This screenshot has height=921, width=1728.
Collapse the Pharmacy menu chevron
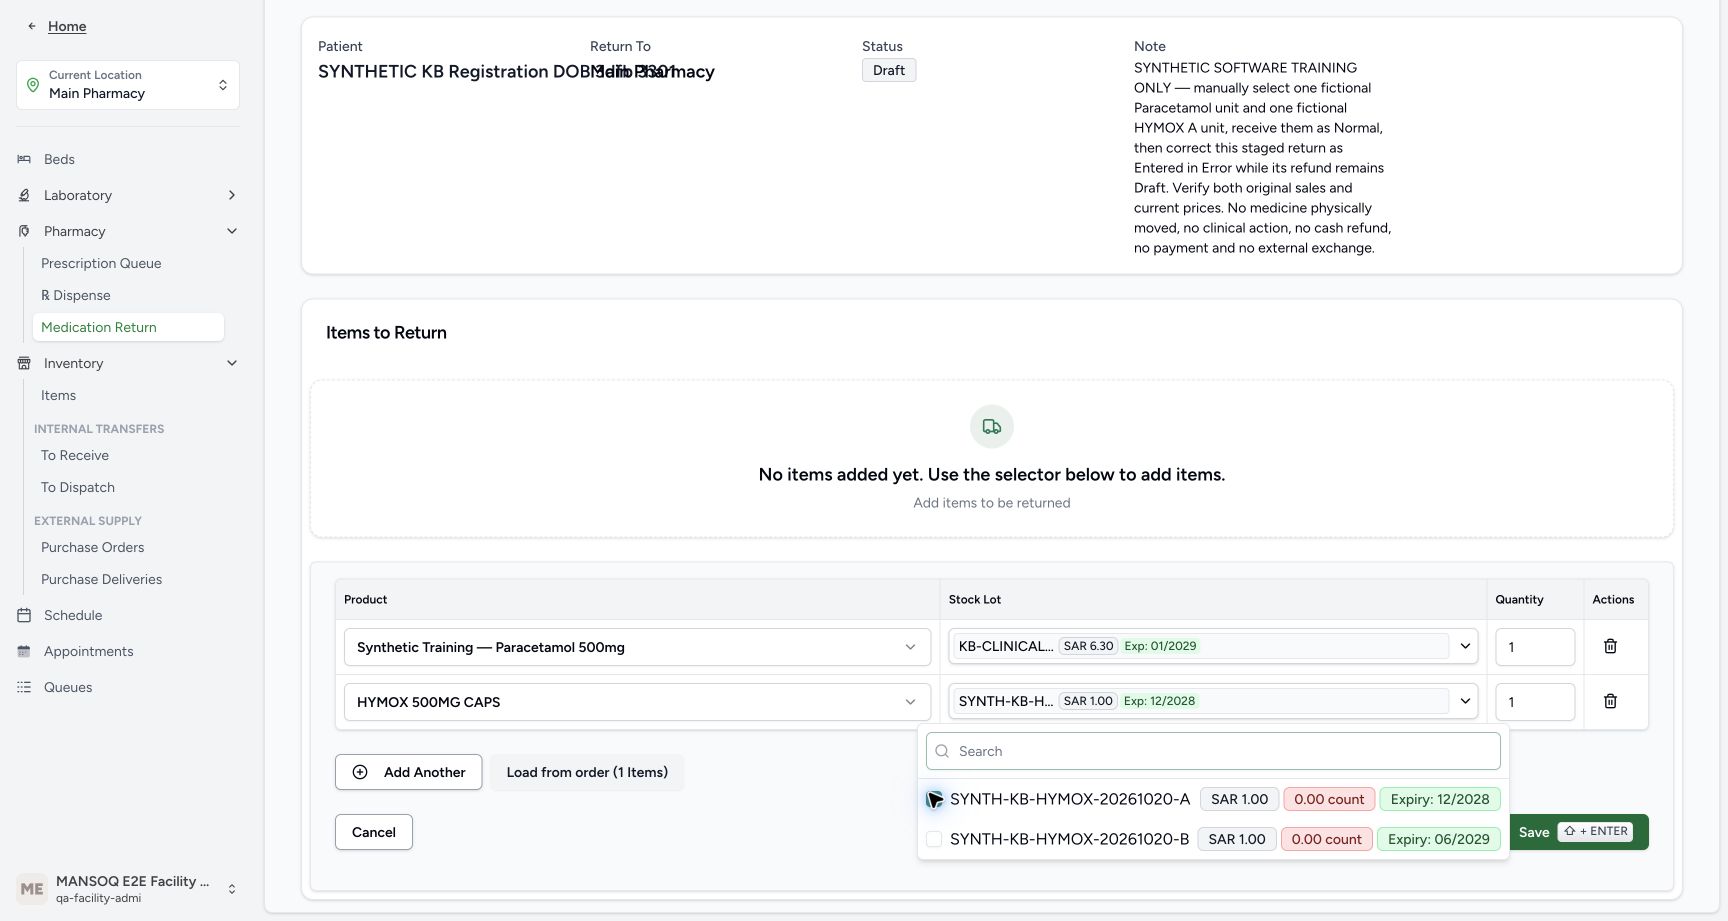point(232,231)
